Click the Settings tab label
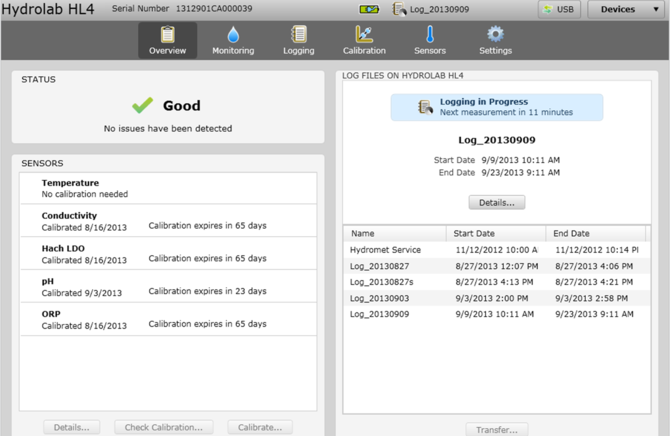The image size is (670, 436). pos(495,50)
